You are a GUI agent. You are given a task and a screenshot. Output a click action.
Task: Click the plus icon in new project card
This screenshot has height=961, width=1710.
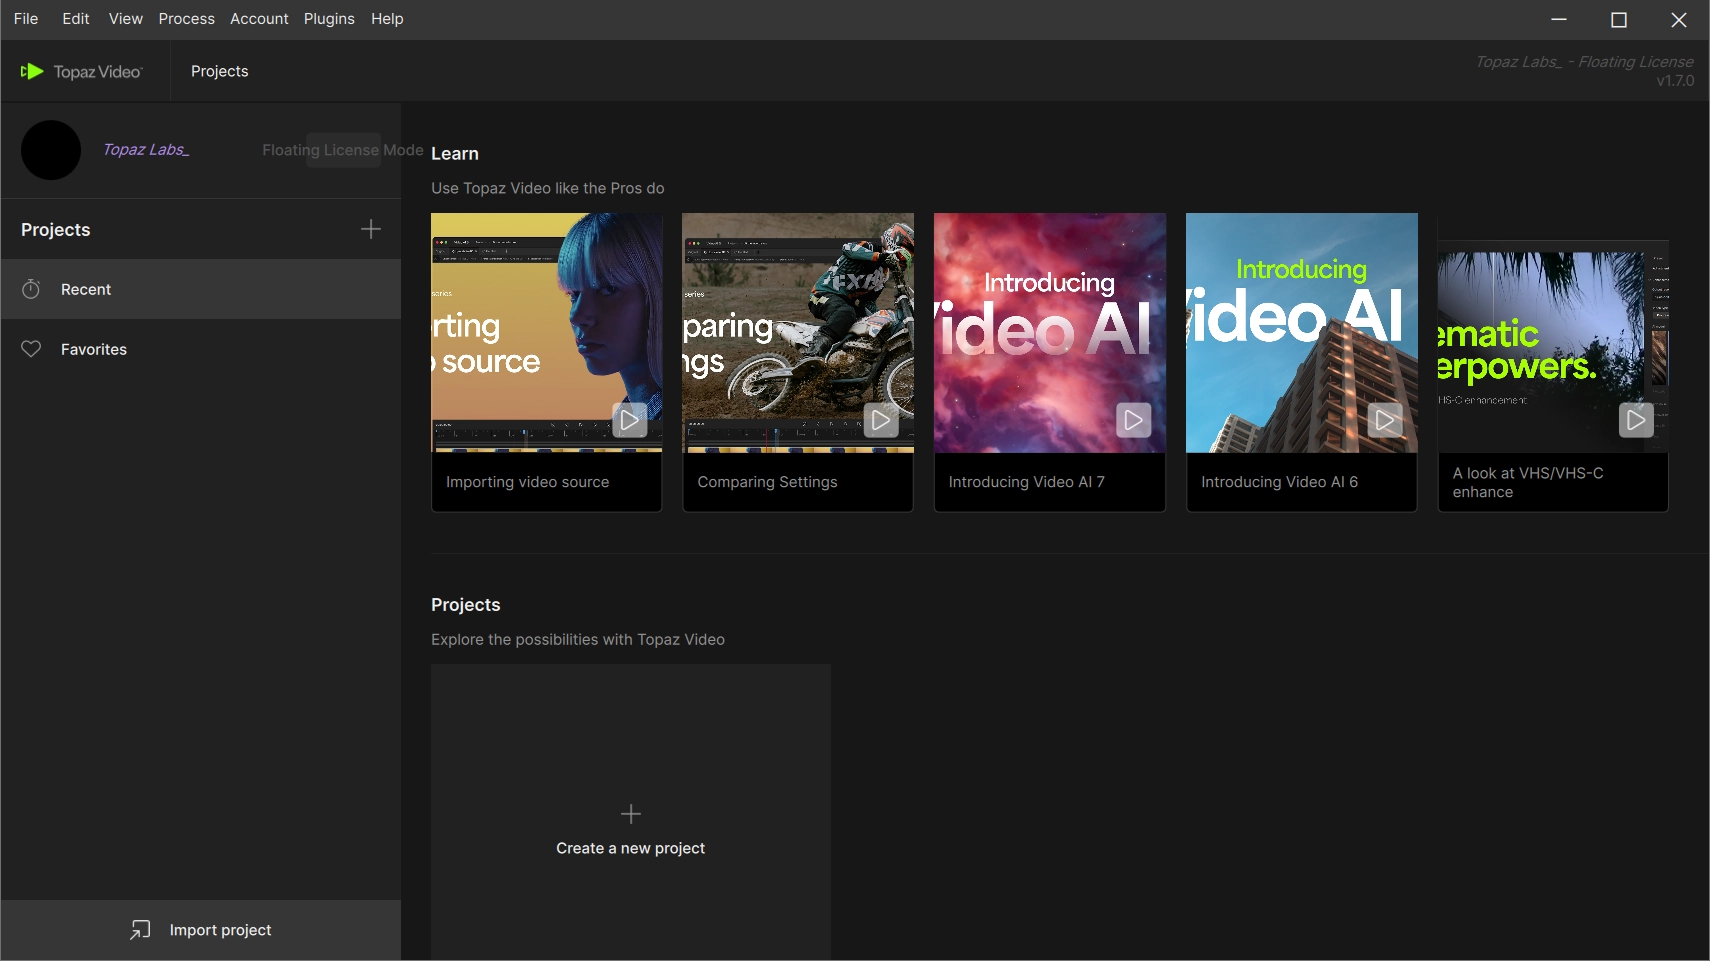point(631,814)
